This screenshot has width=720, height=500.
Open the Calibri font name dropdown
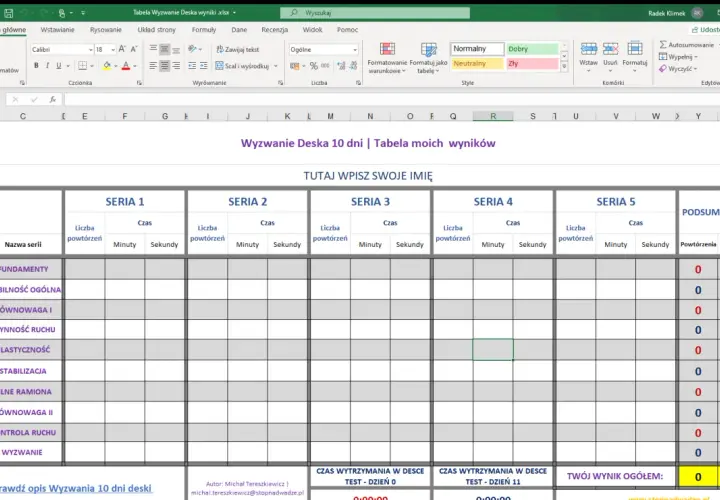[x=90, y=49]
